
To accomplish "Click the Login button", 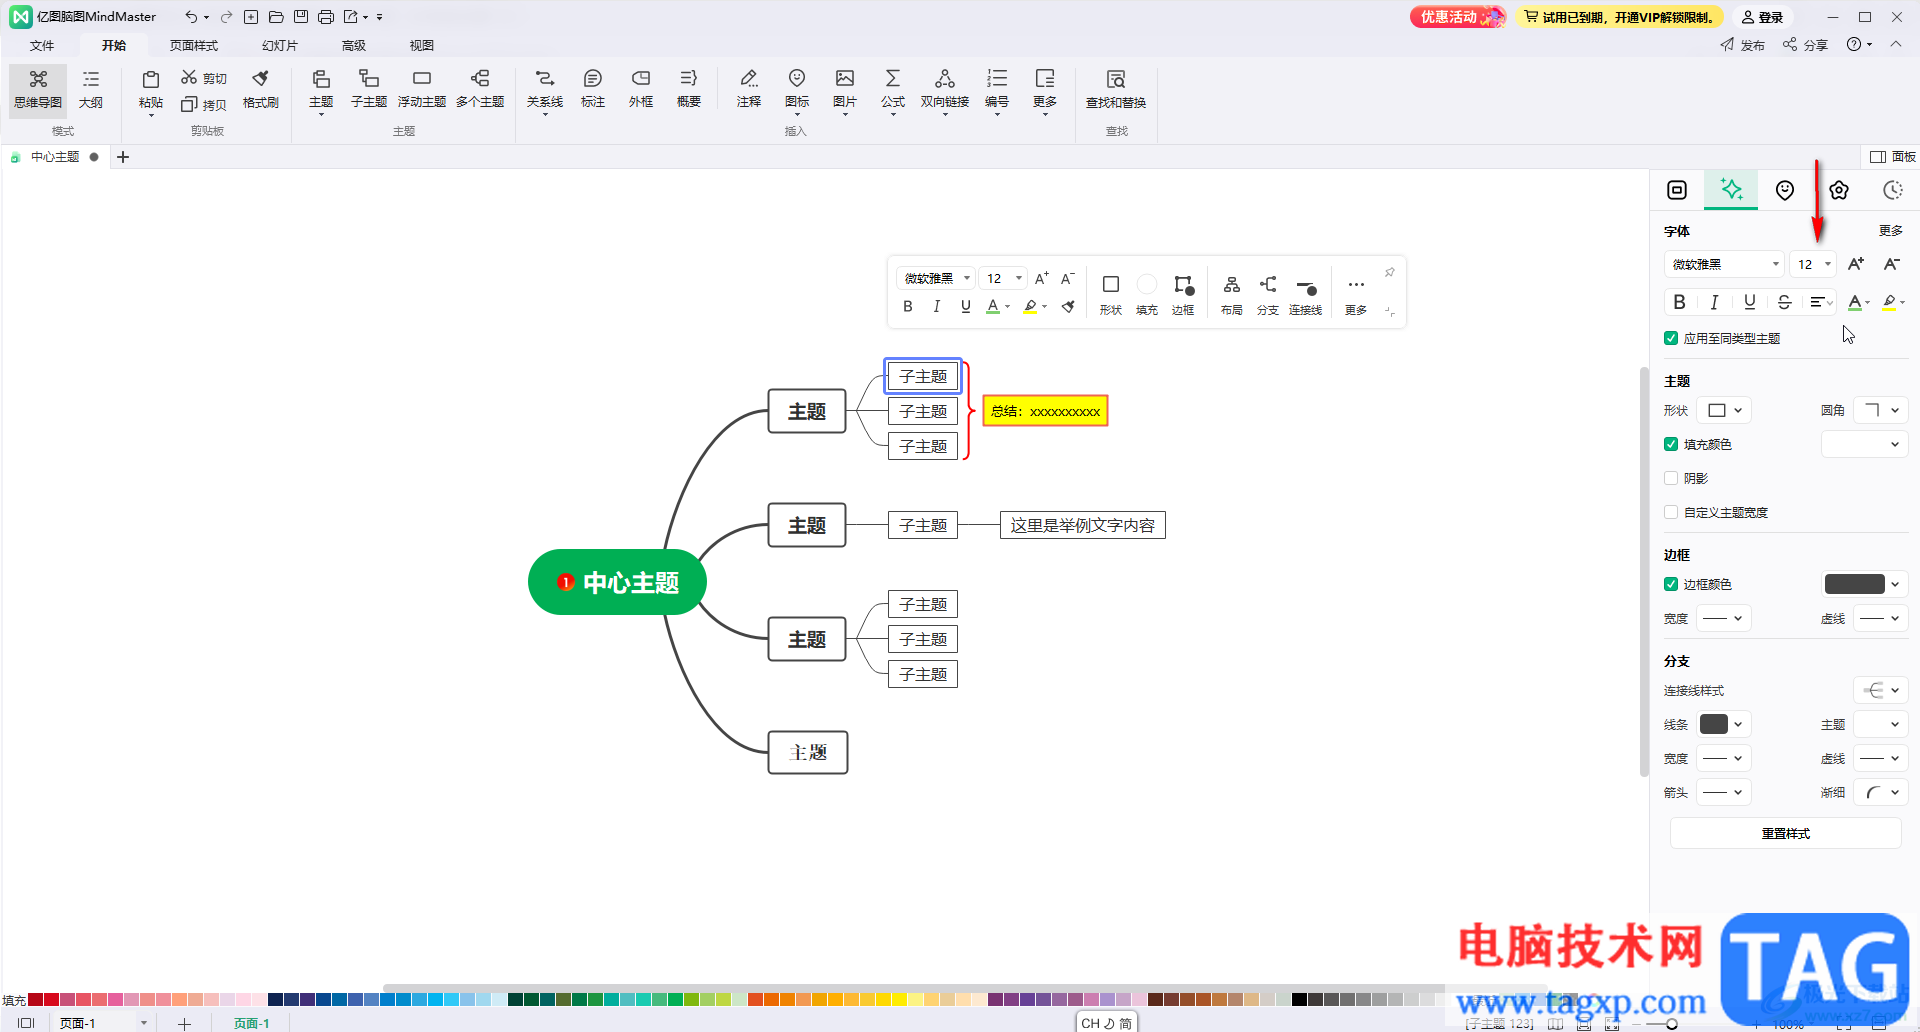I will [1763, 17].
